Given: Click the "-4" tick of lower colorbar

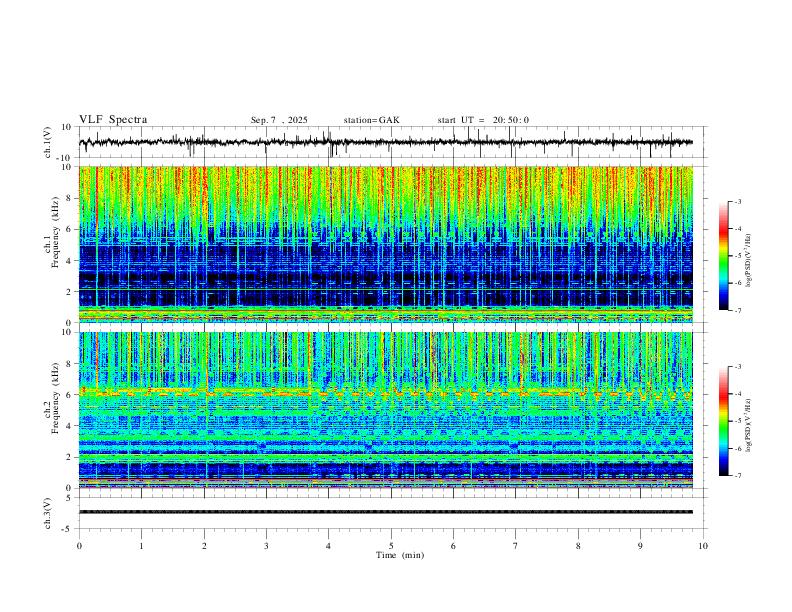Looking at the screenshot, I should click(737, 394).
